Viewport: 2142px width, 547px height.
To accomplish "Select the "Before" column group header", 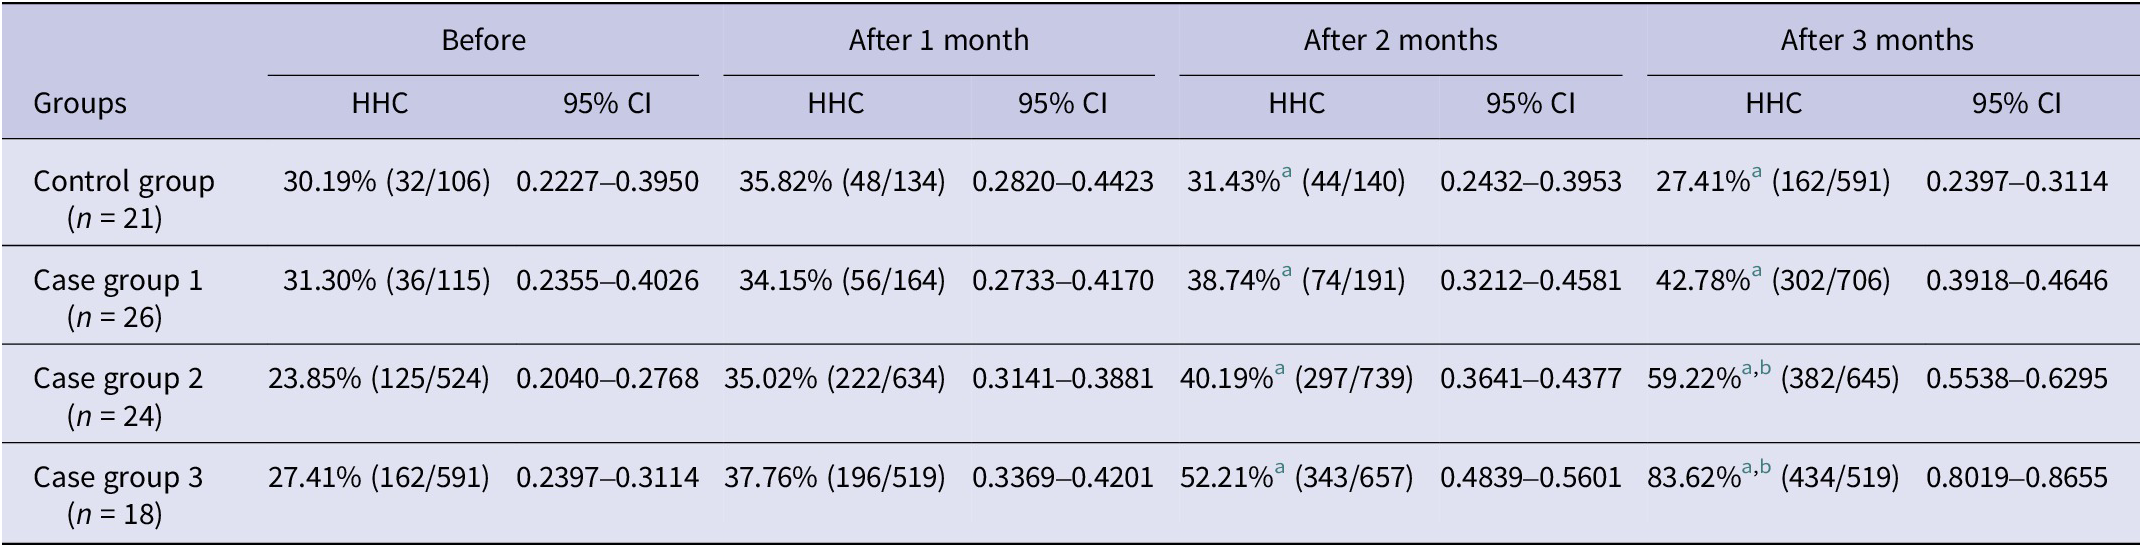I will click(x=483, y=40).
